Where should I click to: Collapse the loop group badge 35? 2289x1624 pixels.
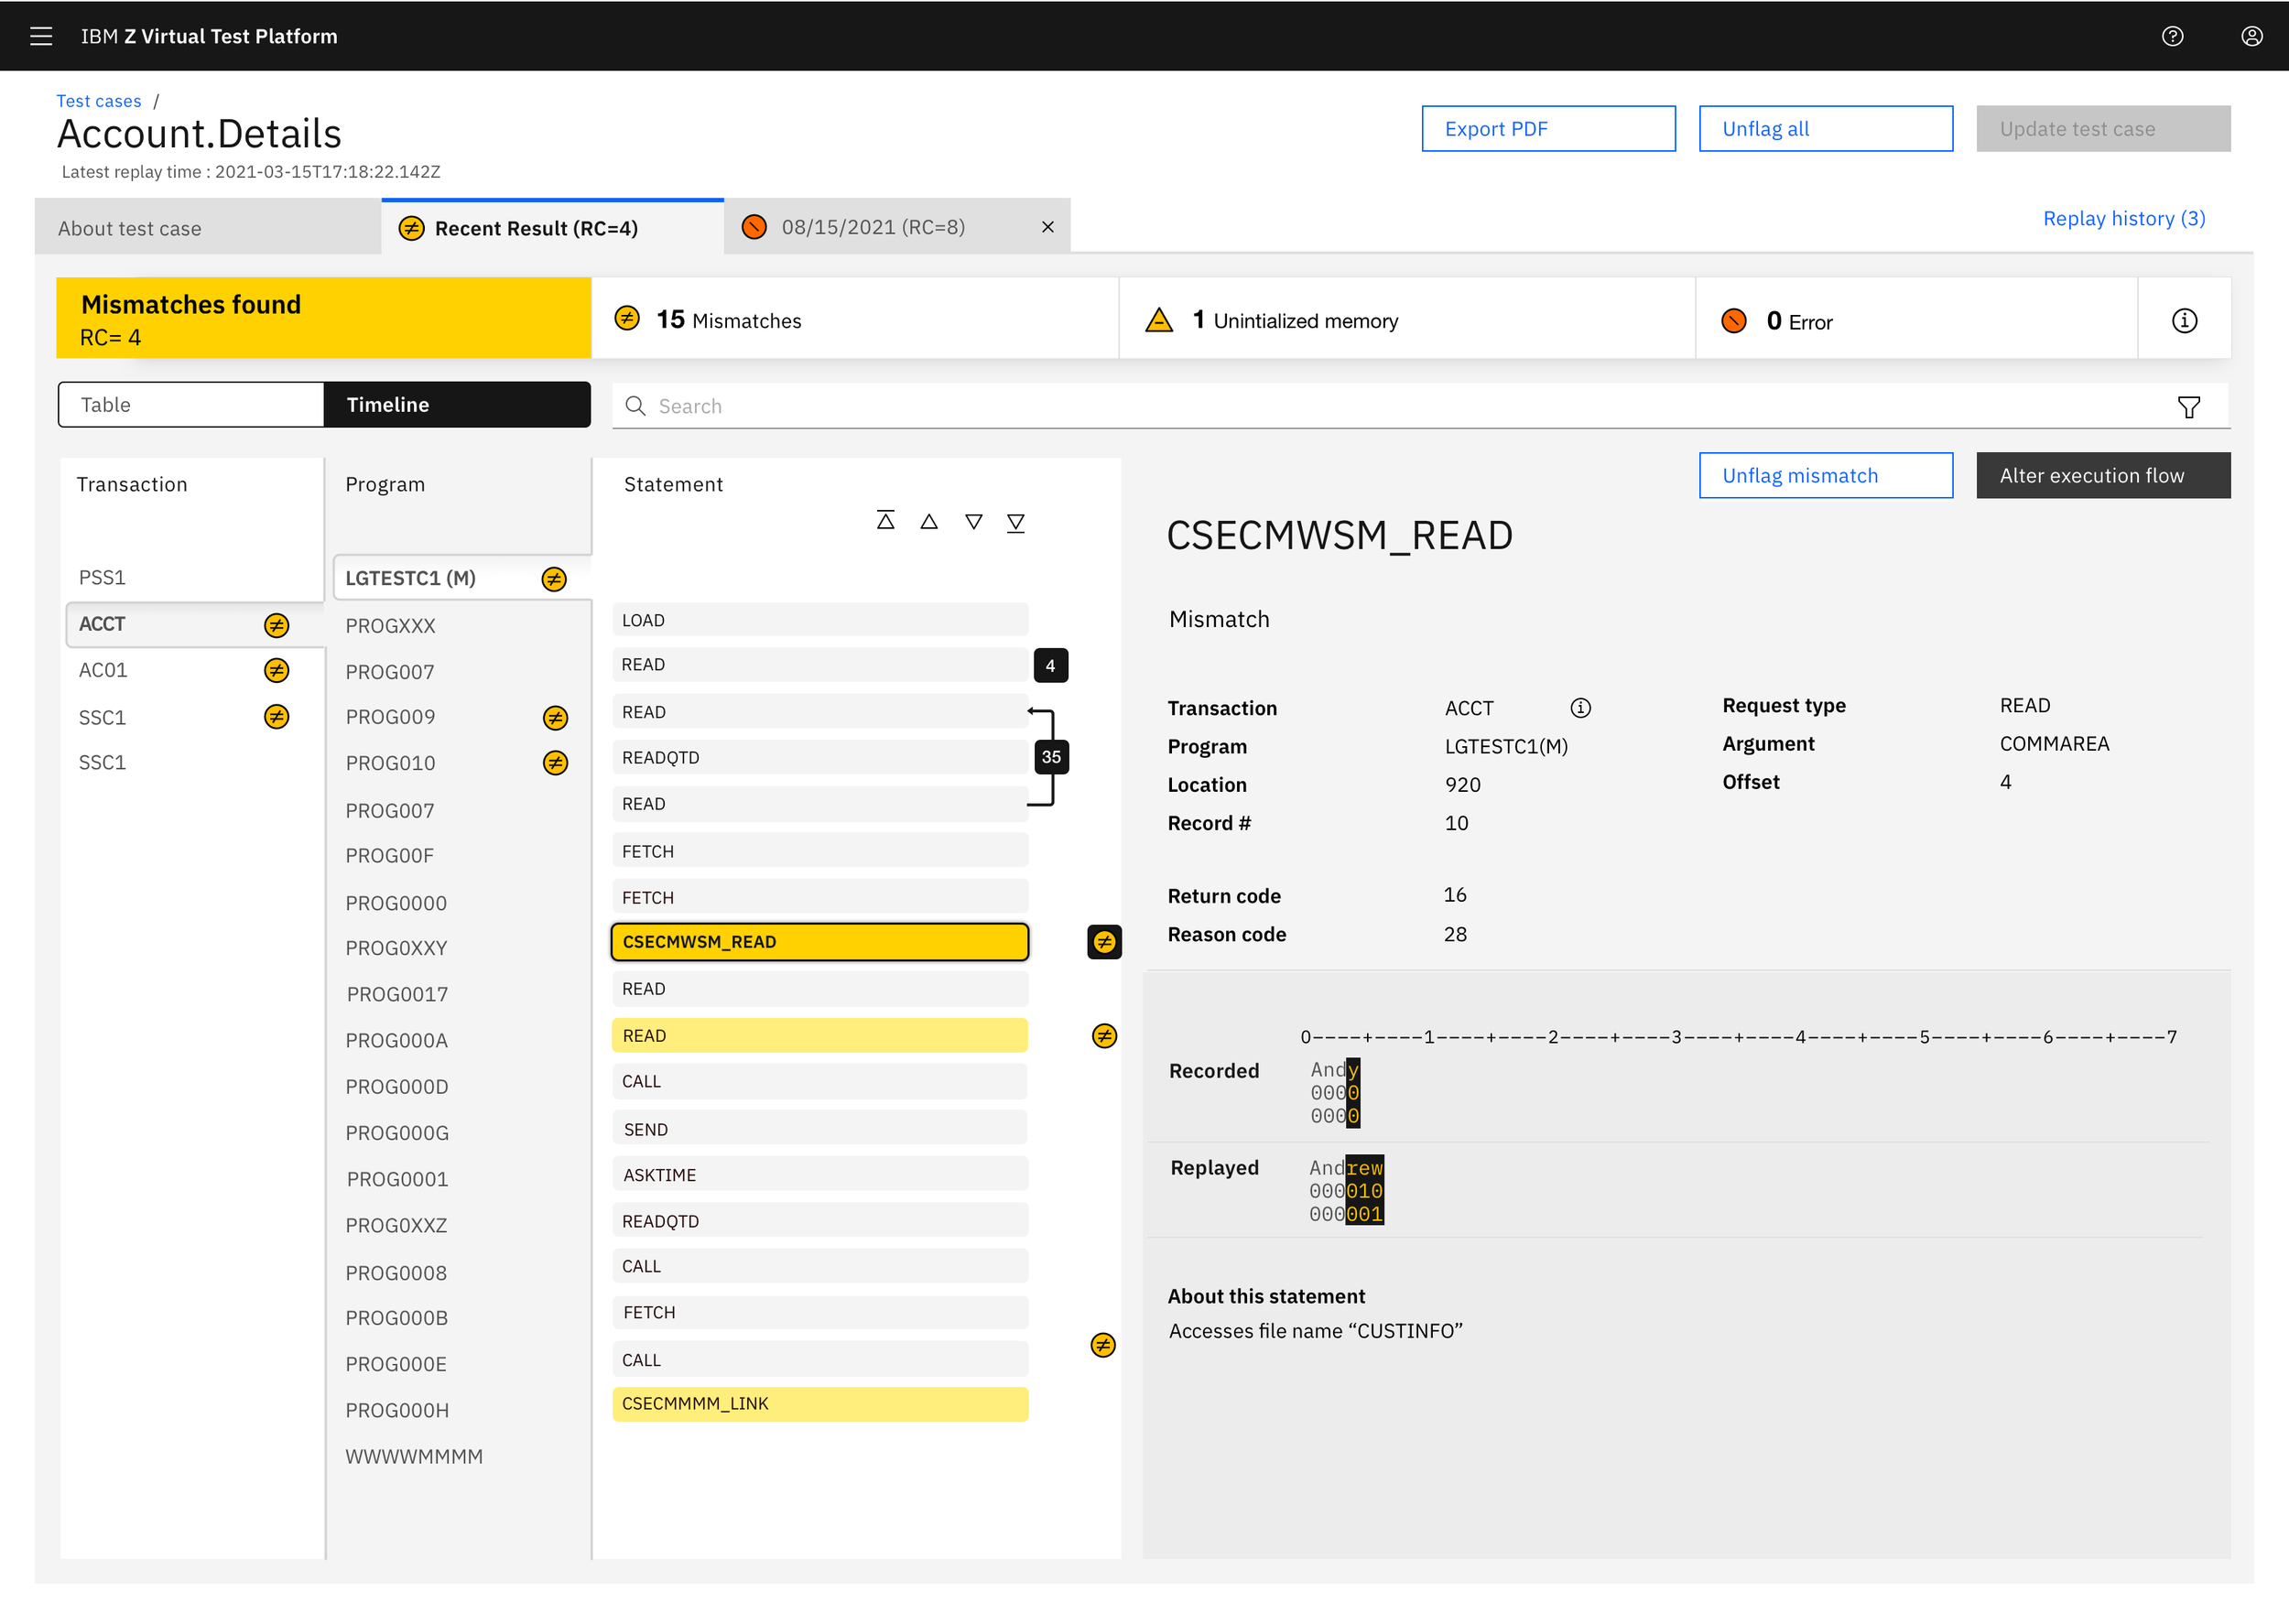coord(1050,757)
